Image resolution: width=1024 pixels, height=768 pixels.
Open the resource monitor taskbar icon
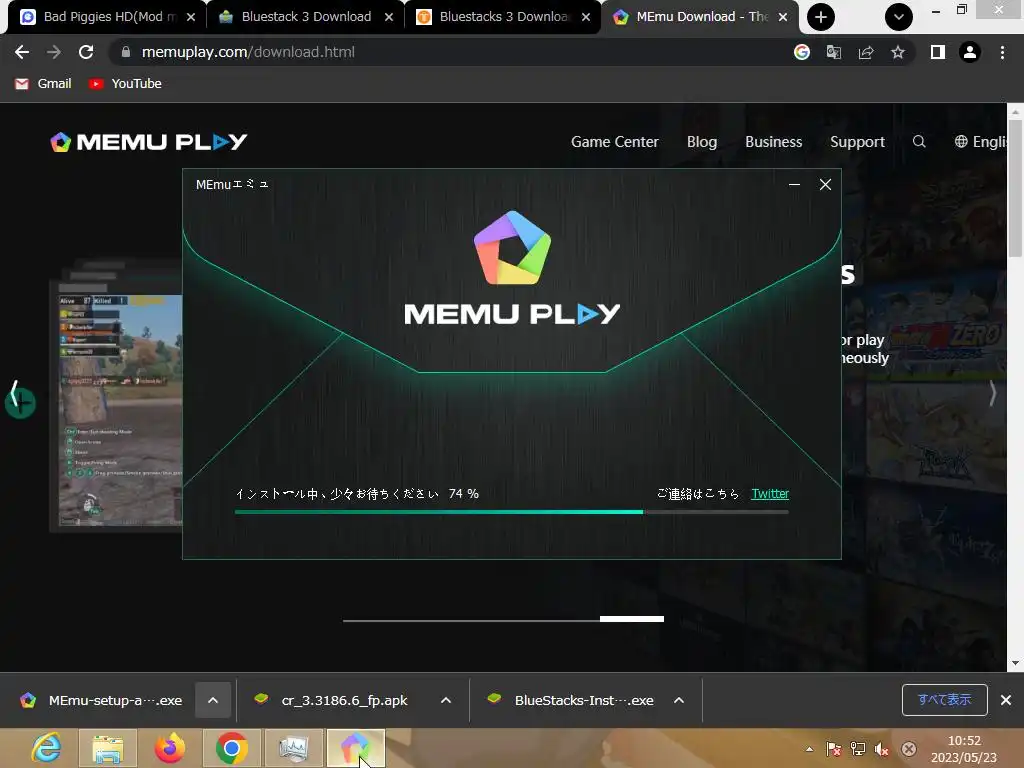click(x=294, y=748)
